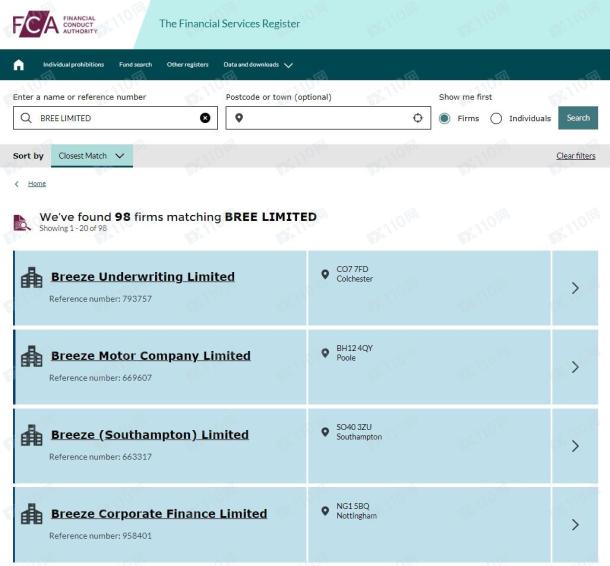The width and height of the screenshot is (610, 566).
Task: Open Breeze Motor Company Limited firm link
Action: click(151, 356)
